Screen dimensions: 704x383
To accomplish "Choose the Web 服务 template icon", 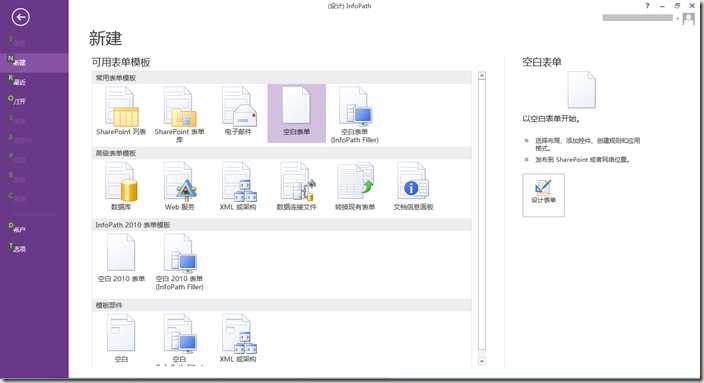I will pyautogui.click(x=180, y=186).
